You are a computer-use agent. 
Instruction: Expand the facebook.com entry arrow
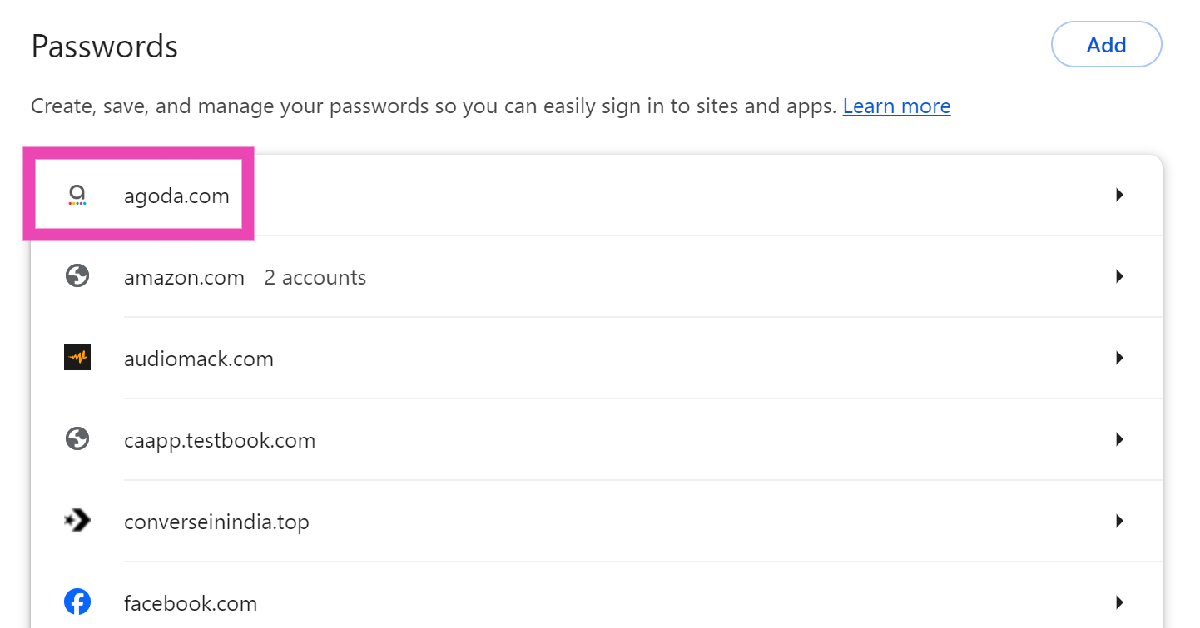coord(1120,602)
